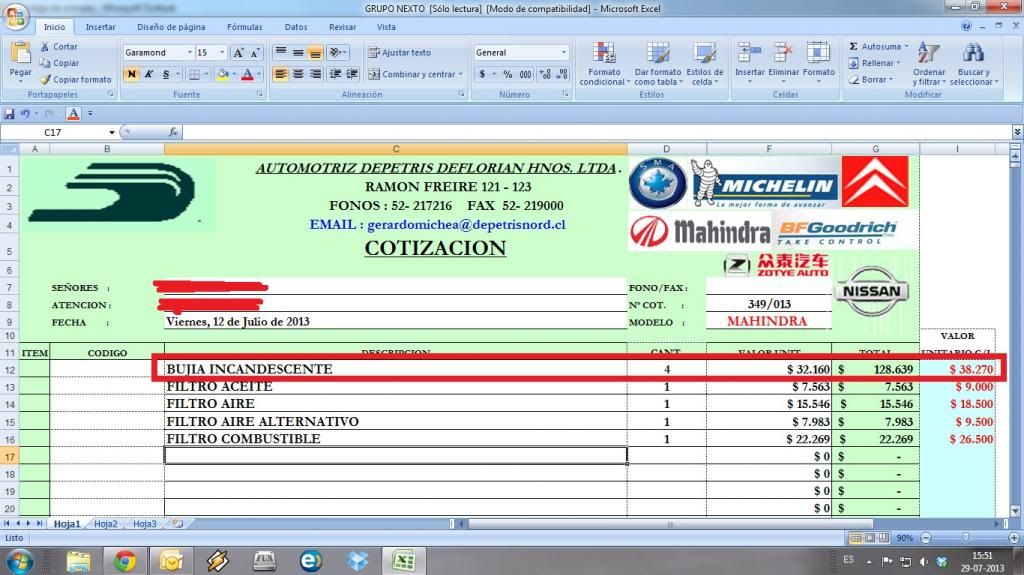Click the Copiar formato brush
This screenshot has width=1024, height=575.
pyautogui.click(x=44, y=79)
